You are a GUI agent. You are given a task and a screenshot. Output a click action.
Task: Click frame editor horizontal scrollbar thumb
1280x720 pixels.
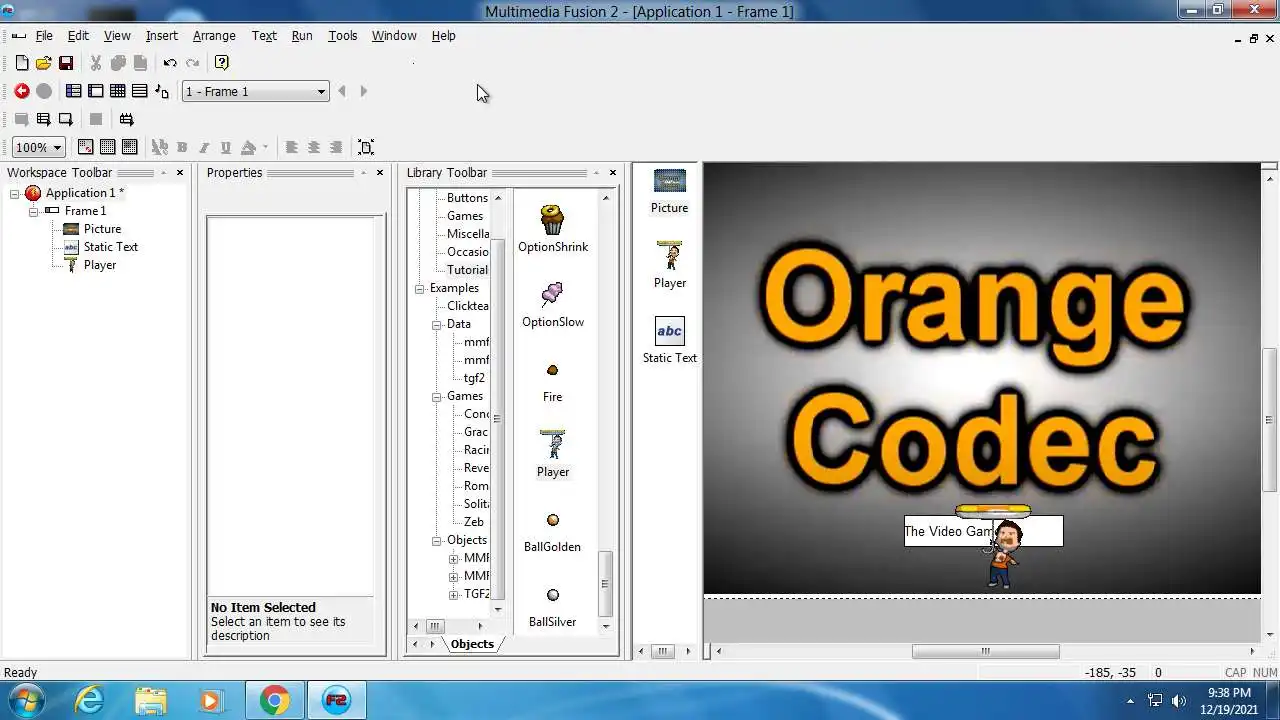(x=985, y=651)
